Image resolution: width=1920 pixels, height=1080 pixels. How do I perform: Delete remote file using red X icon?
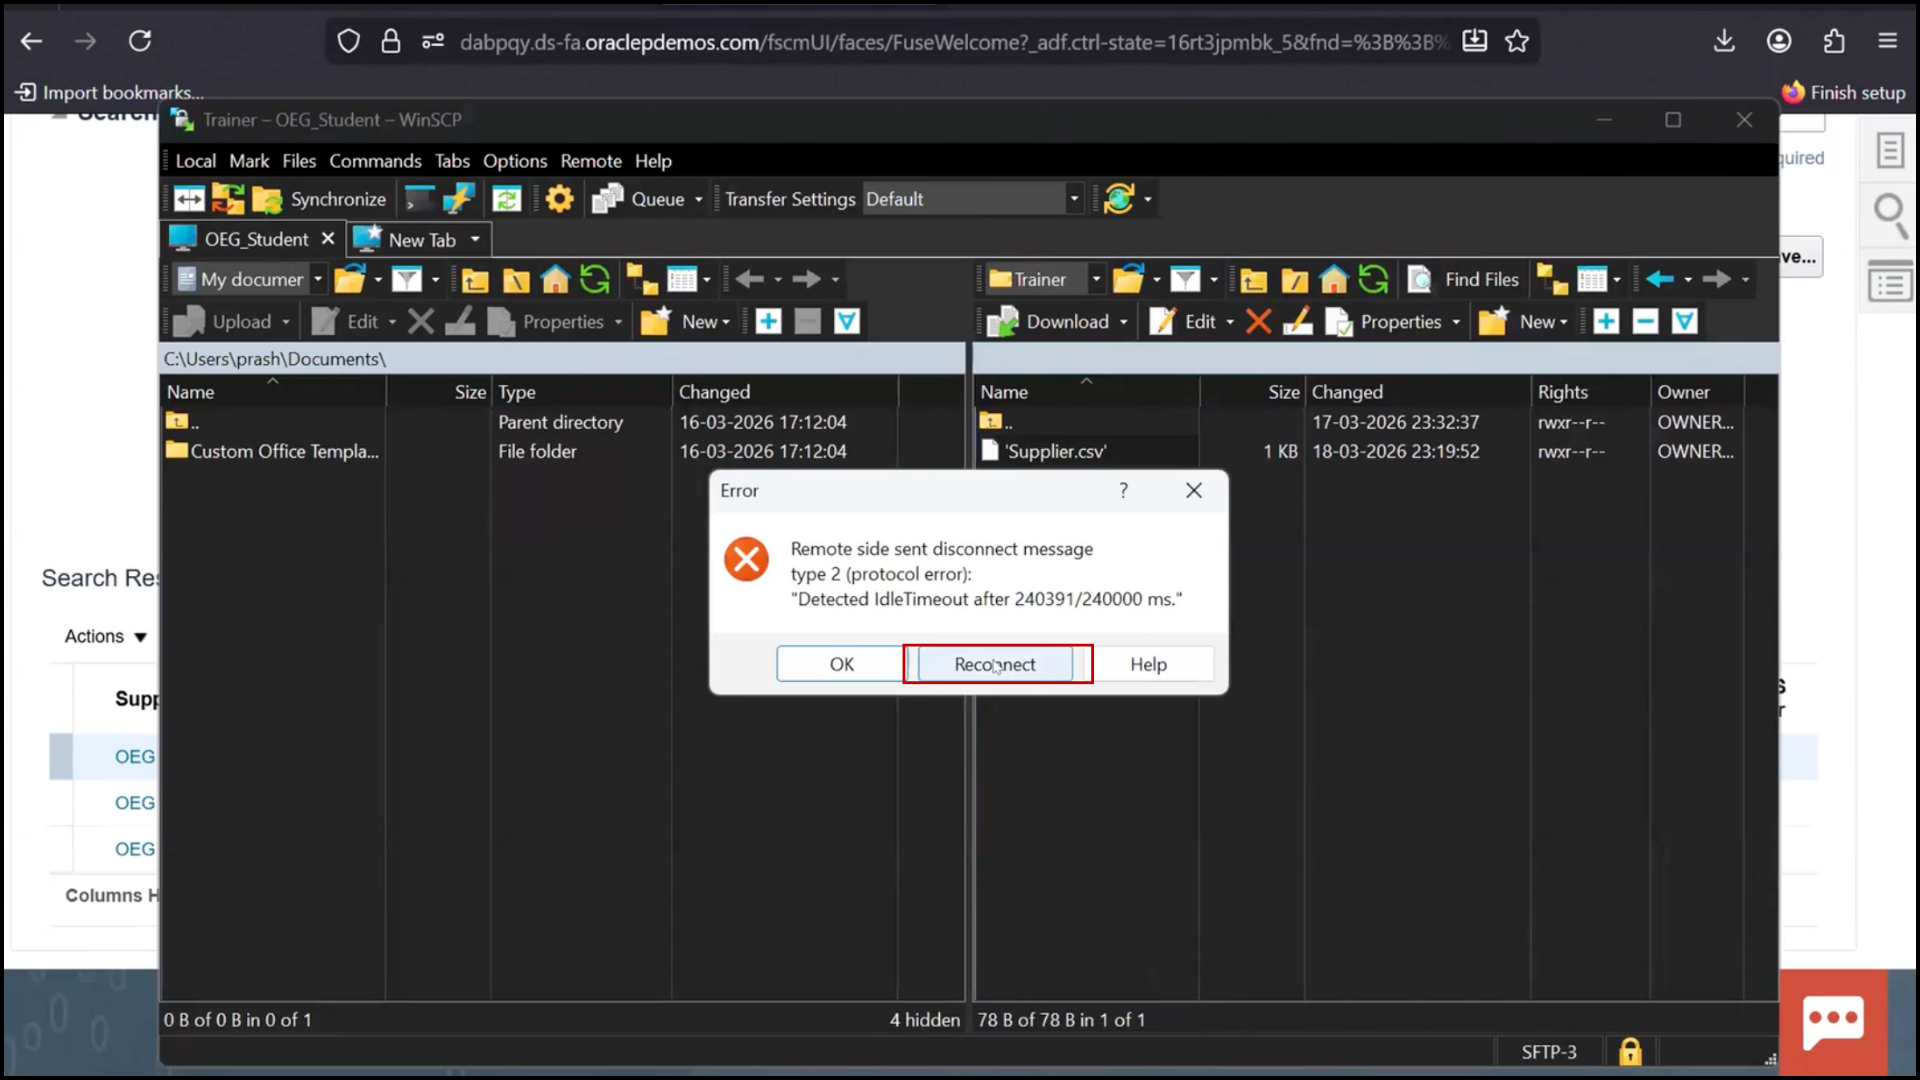click(x=1258, y=321)
